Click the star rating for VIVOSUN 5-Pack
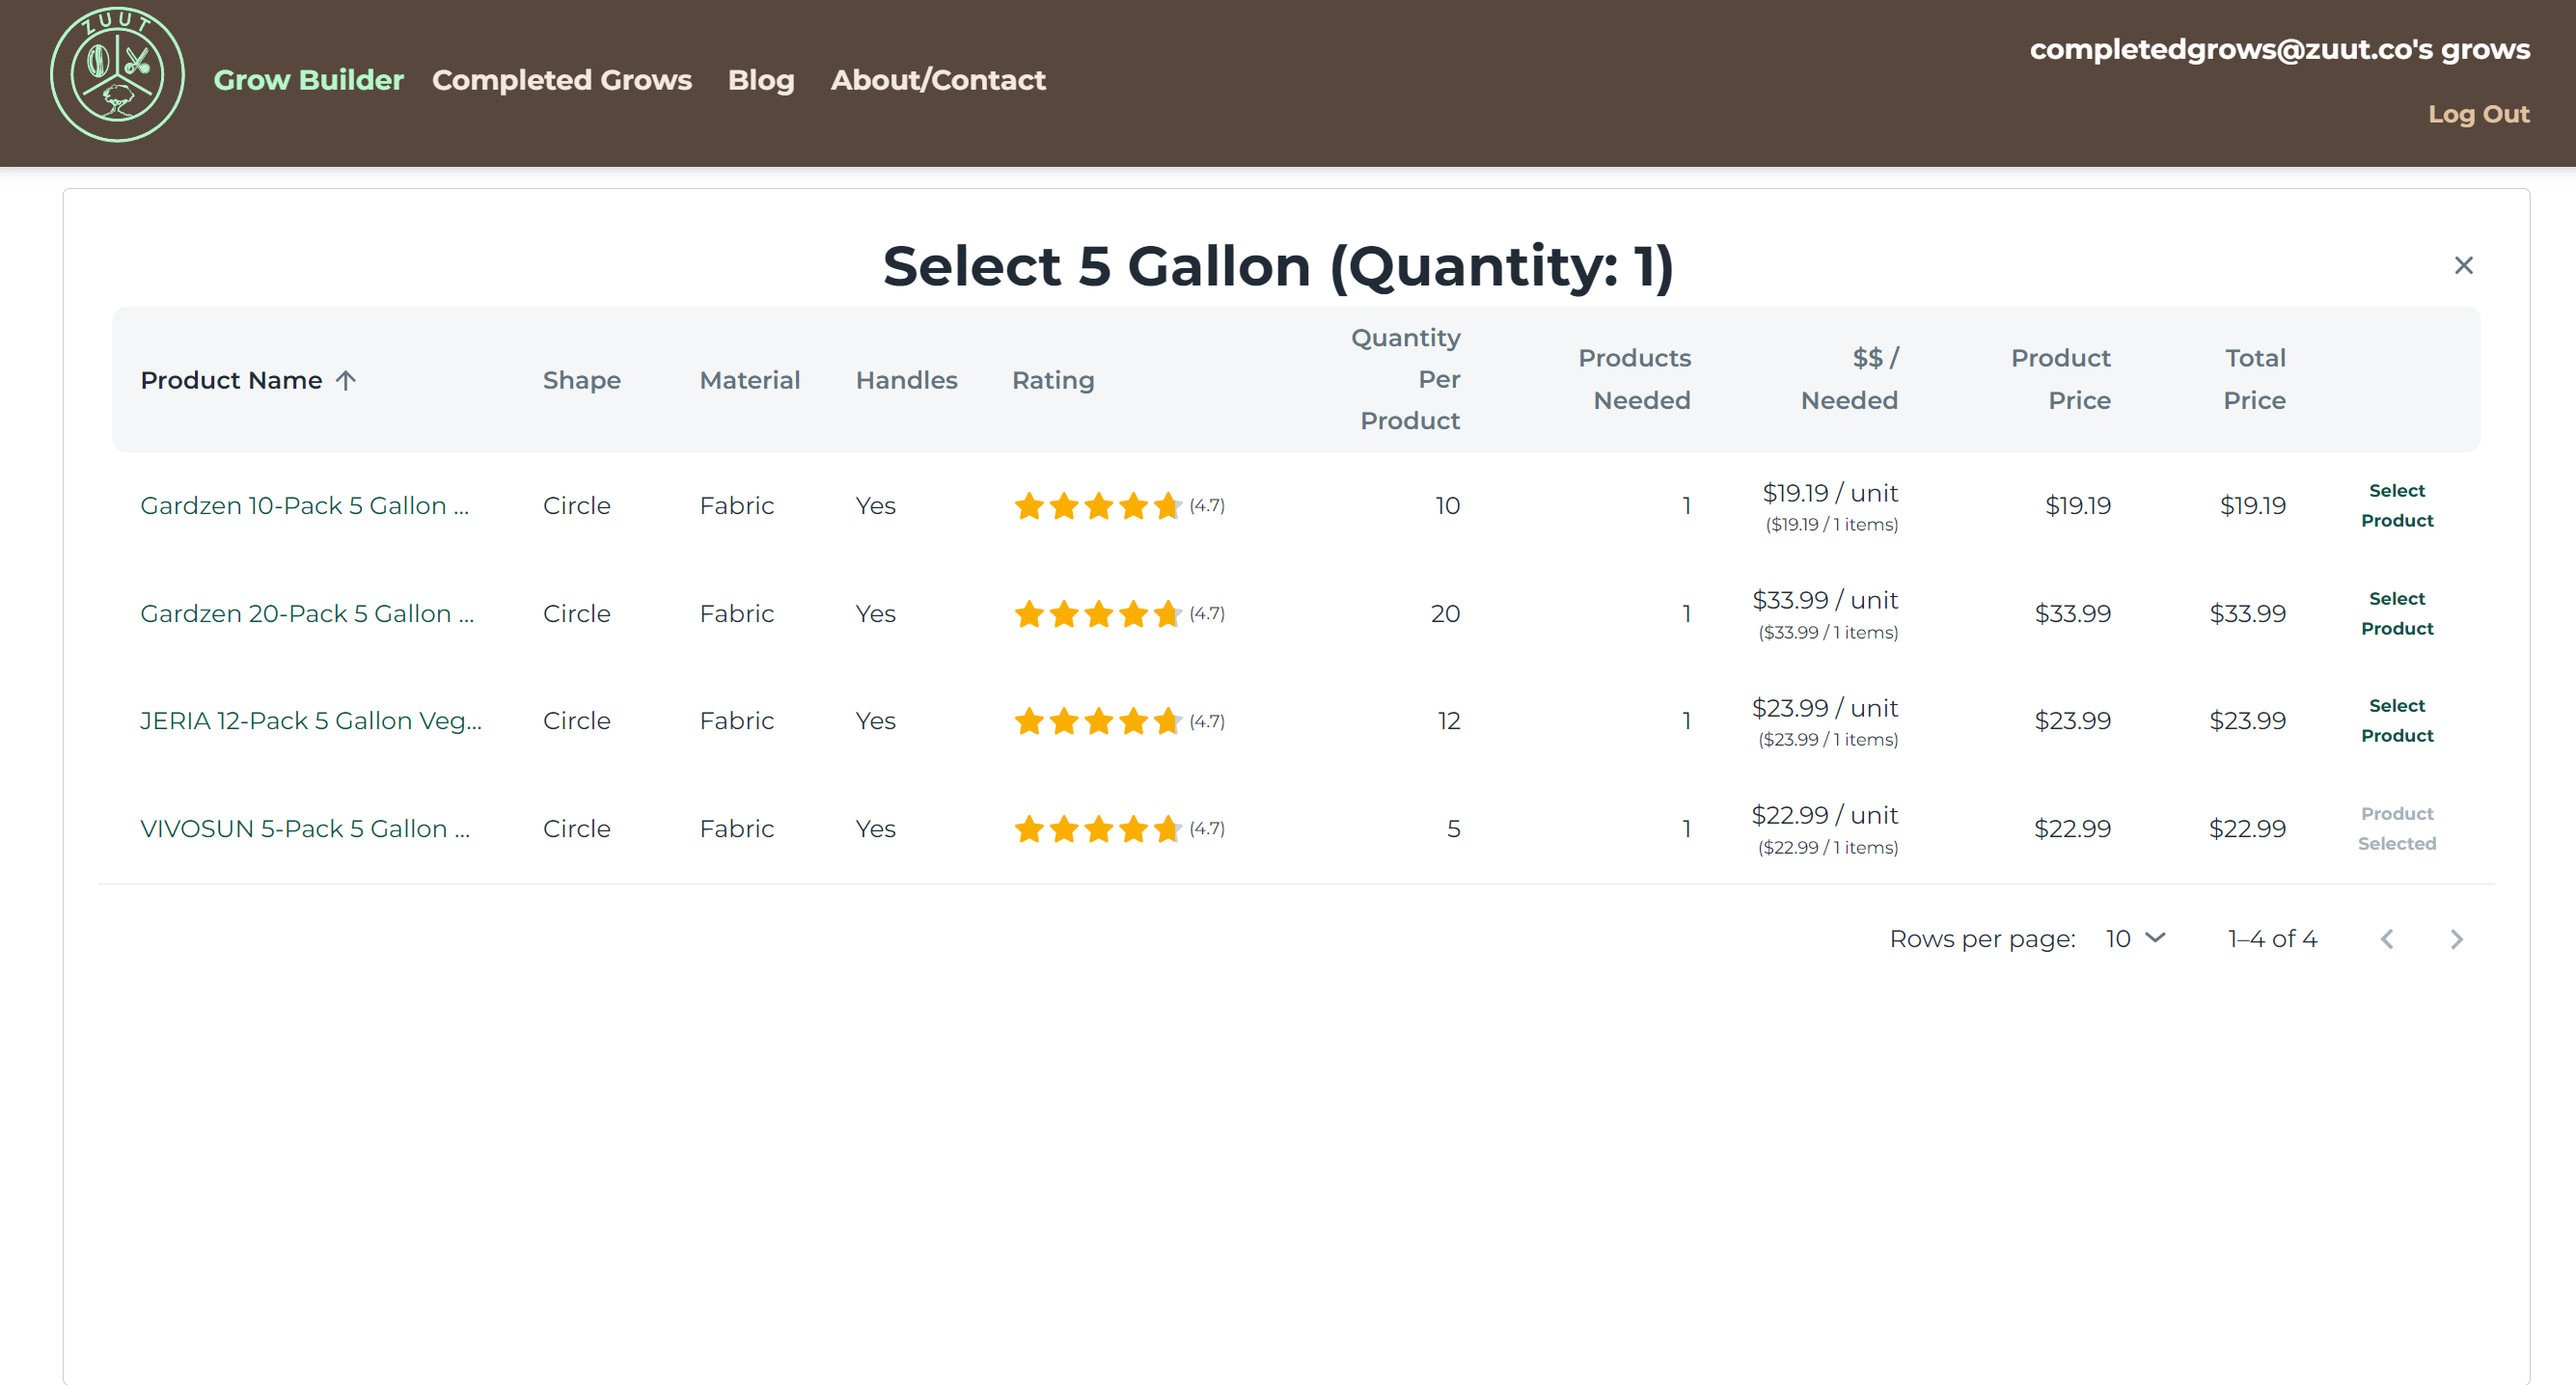Viewport: 2576px width, 1385px height. (x=1098, y=828)
